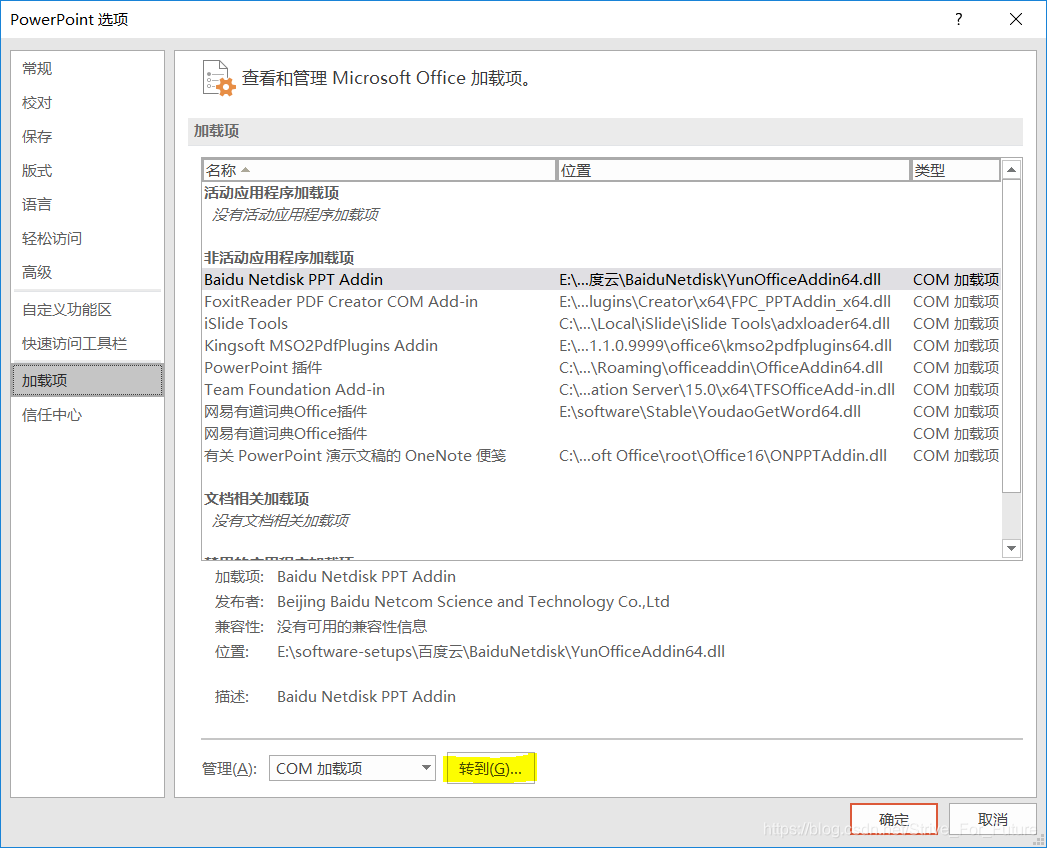
Task: Click the add-in list vertical scrollbar thumb
Action: coord(1012,336)
